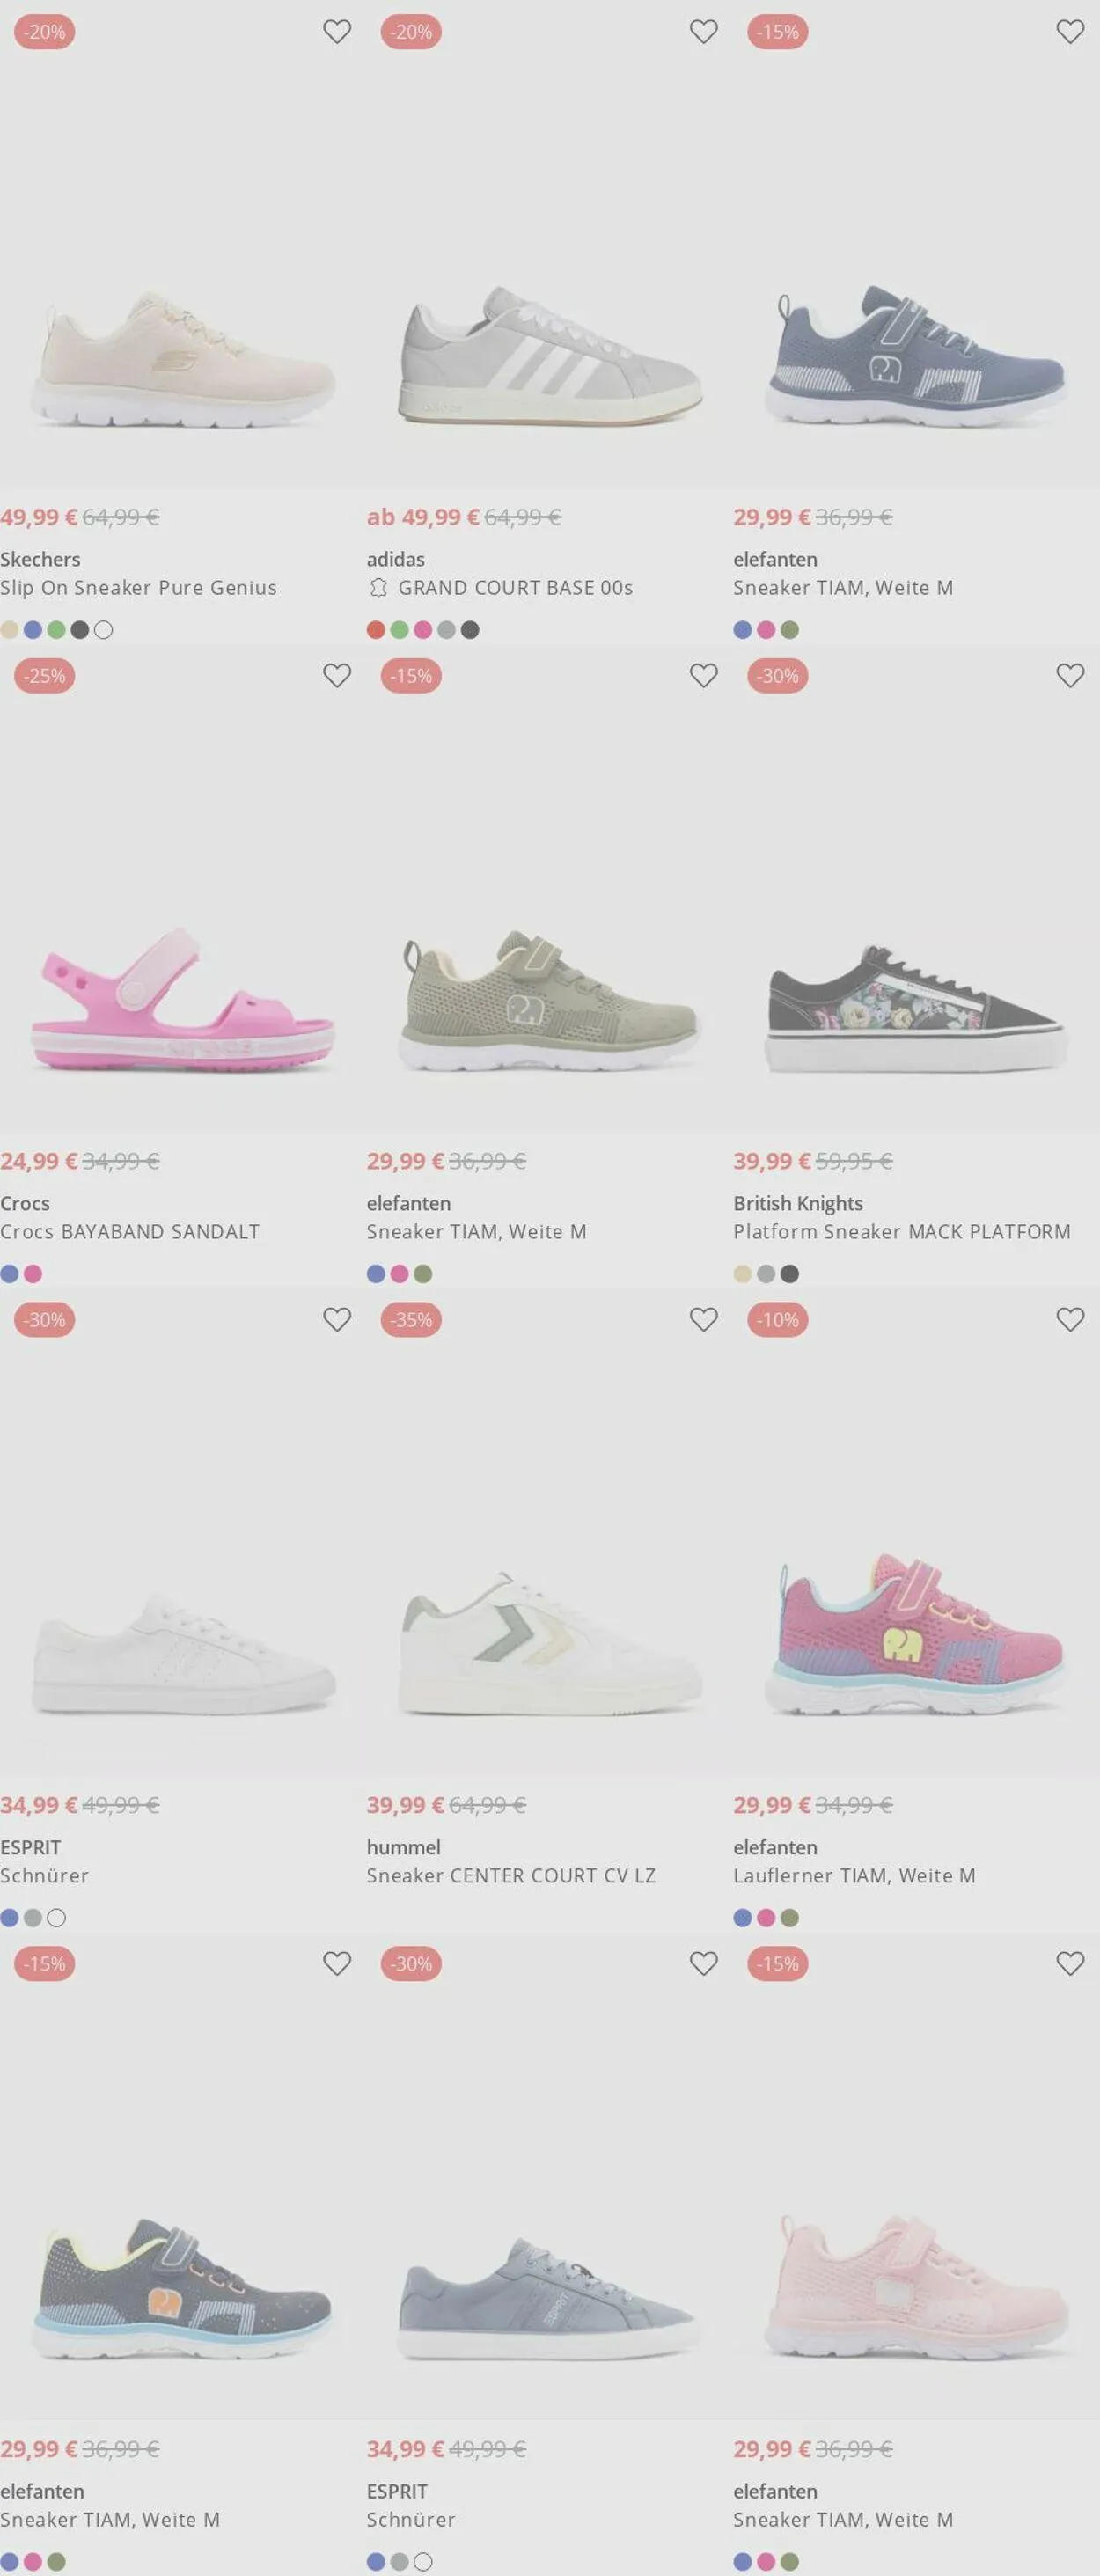Wishlist the pink elefanten Lauflerner shoe
This screenshot has width=1100, height=2576.
tap(1070, 1320)
